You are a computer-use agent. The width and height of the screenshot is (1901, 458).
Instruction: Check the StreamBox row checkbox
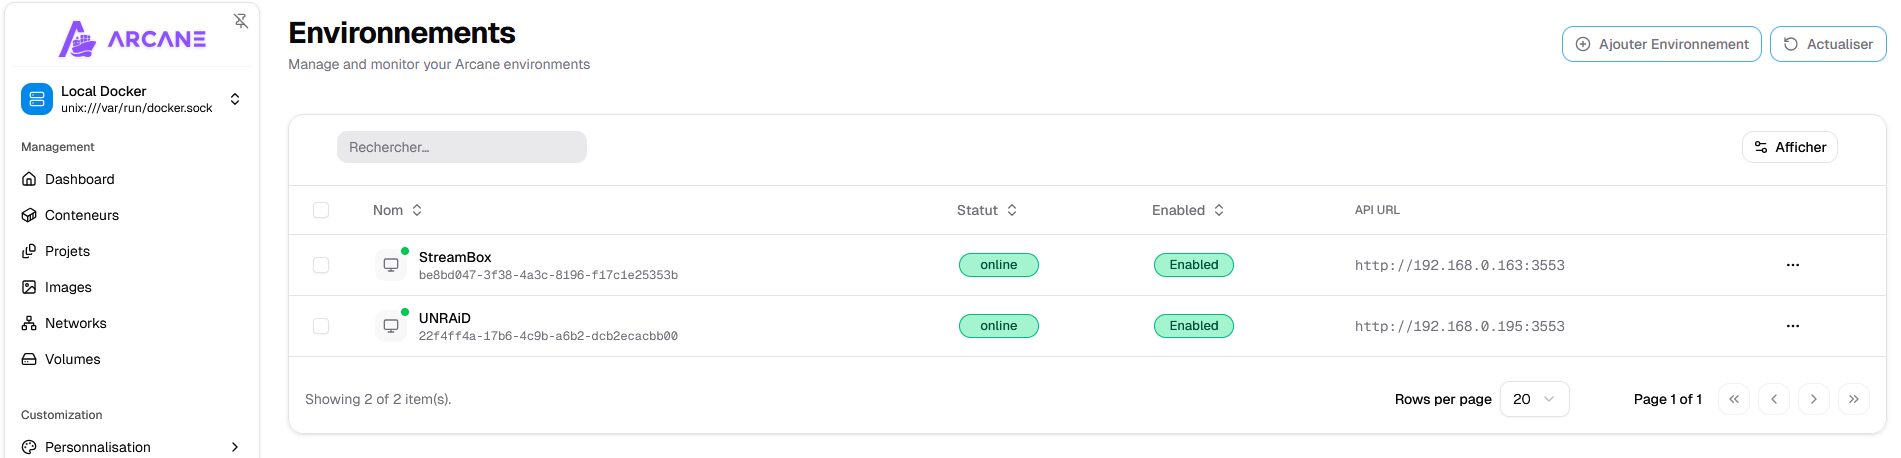pos(321,265)
